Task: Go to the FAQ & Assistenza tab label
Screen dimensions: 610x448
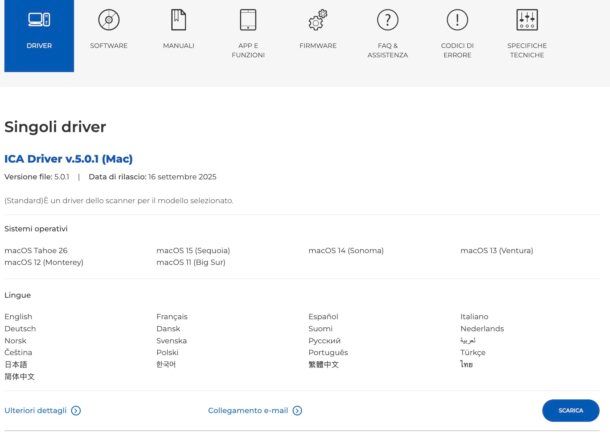Action: tap(387, 50)
